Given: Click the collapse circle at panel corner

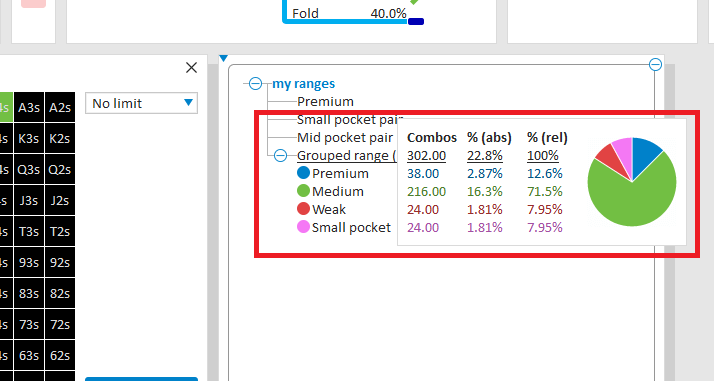Looking at the screenshot, I should click(x=655, y=65).
